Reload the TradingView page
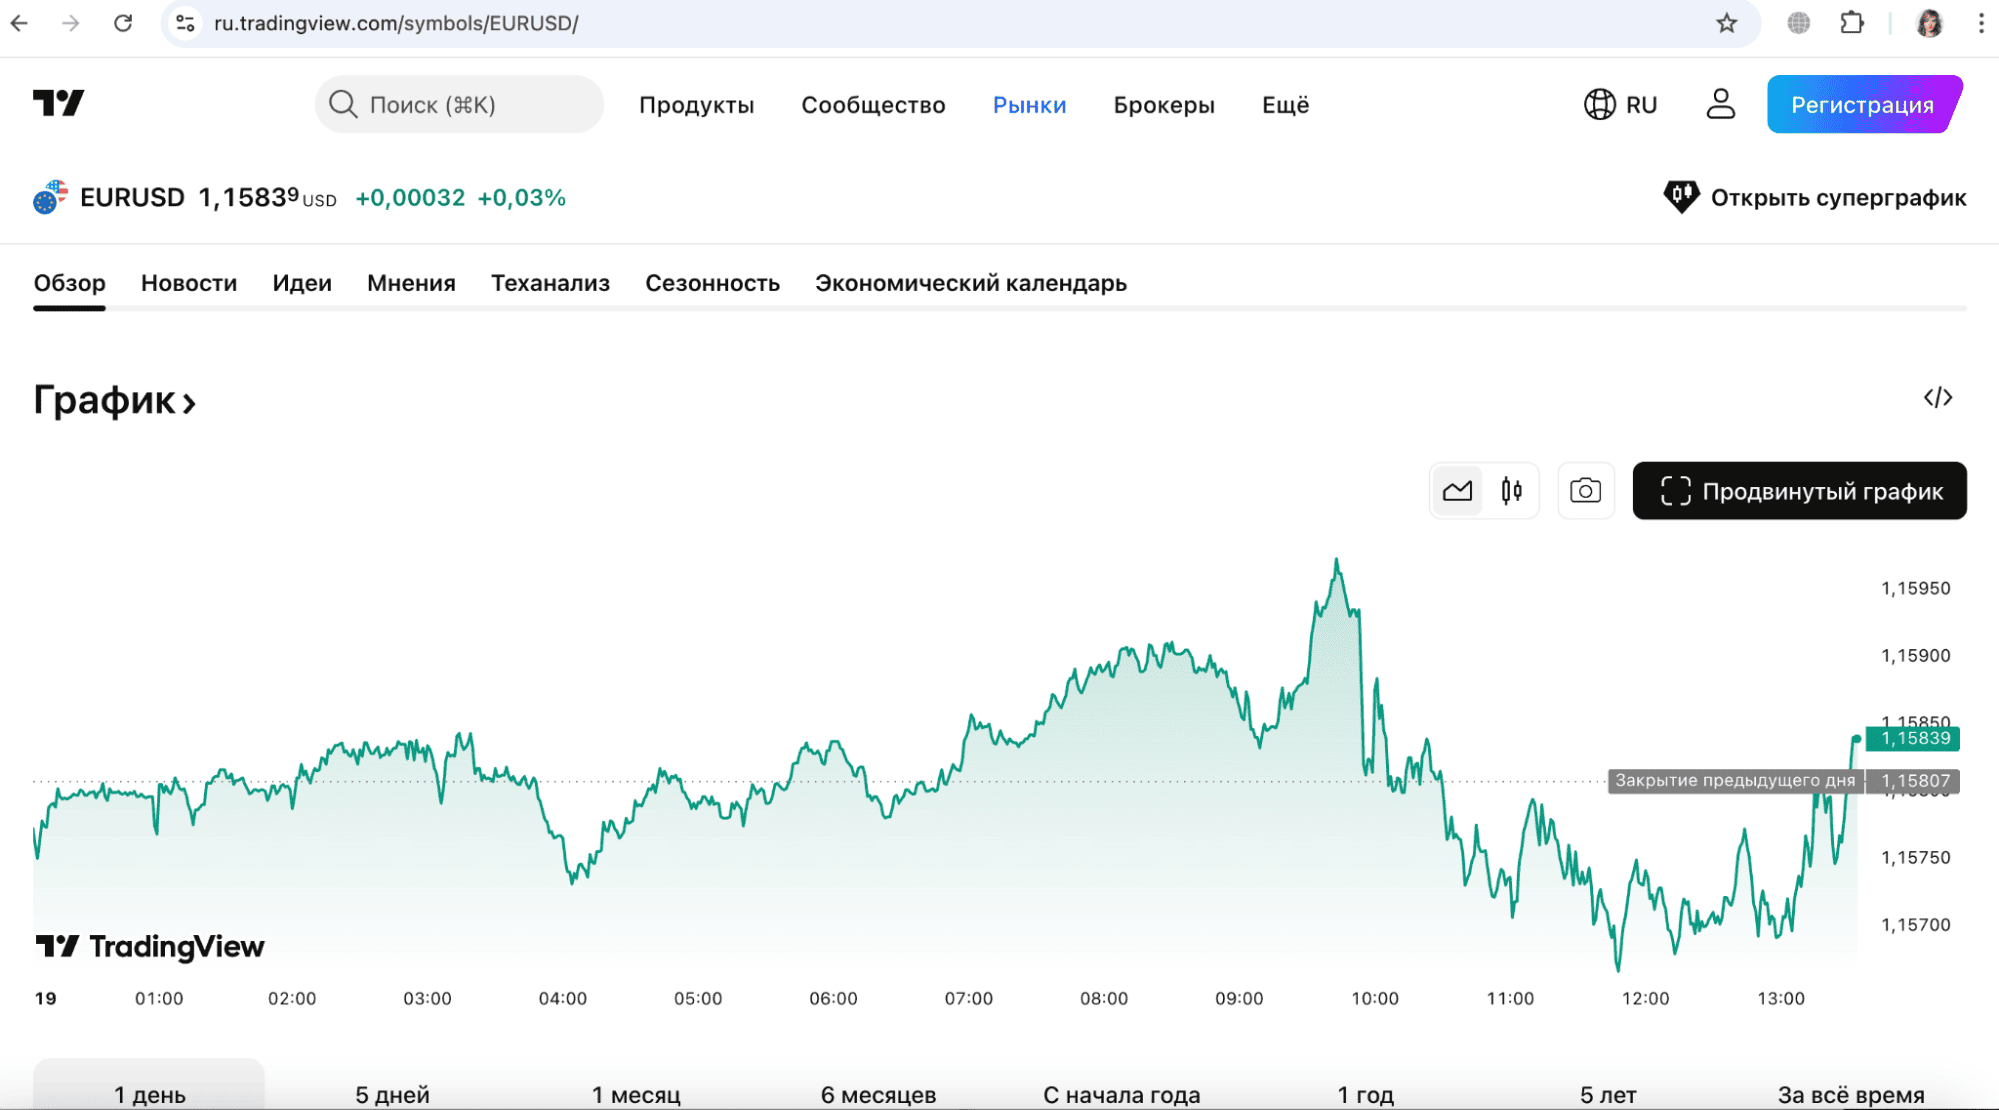Viewport: 1999px width, 1110px height. tap(123, 23)
